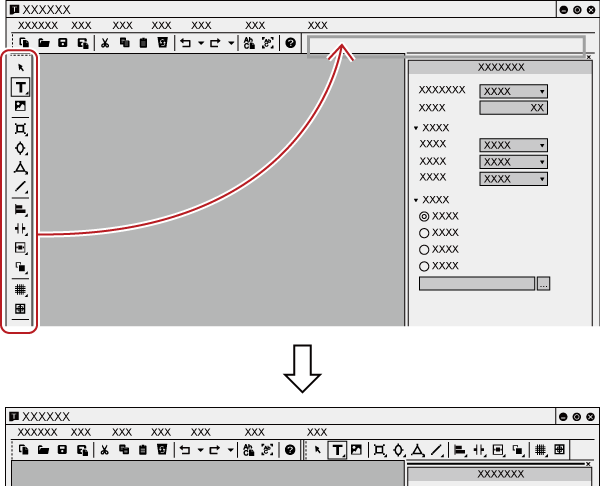Click the path field beside browse button
The height and width of the screenshot is (486, 600).
coord(477,284)
